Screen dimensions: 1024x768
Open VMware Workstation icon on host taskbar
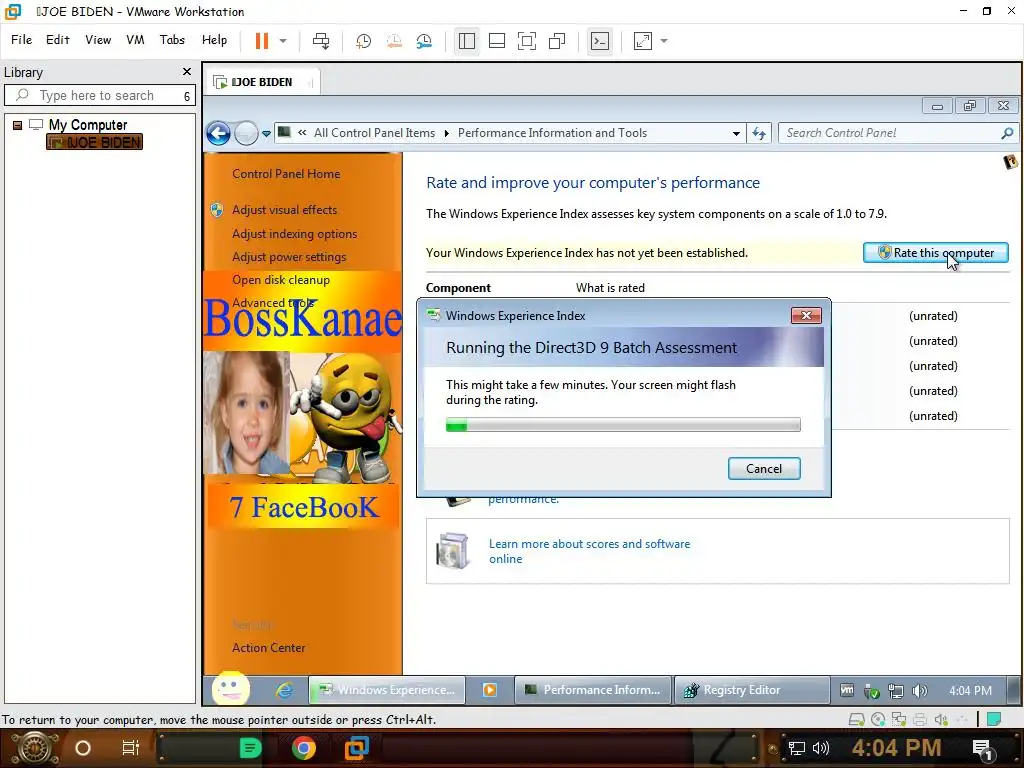click(x=357, y=748)
